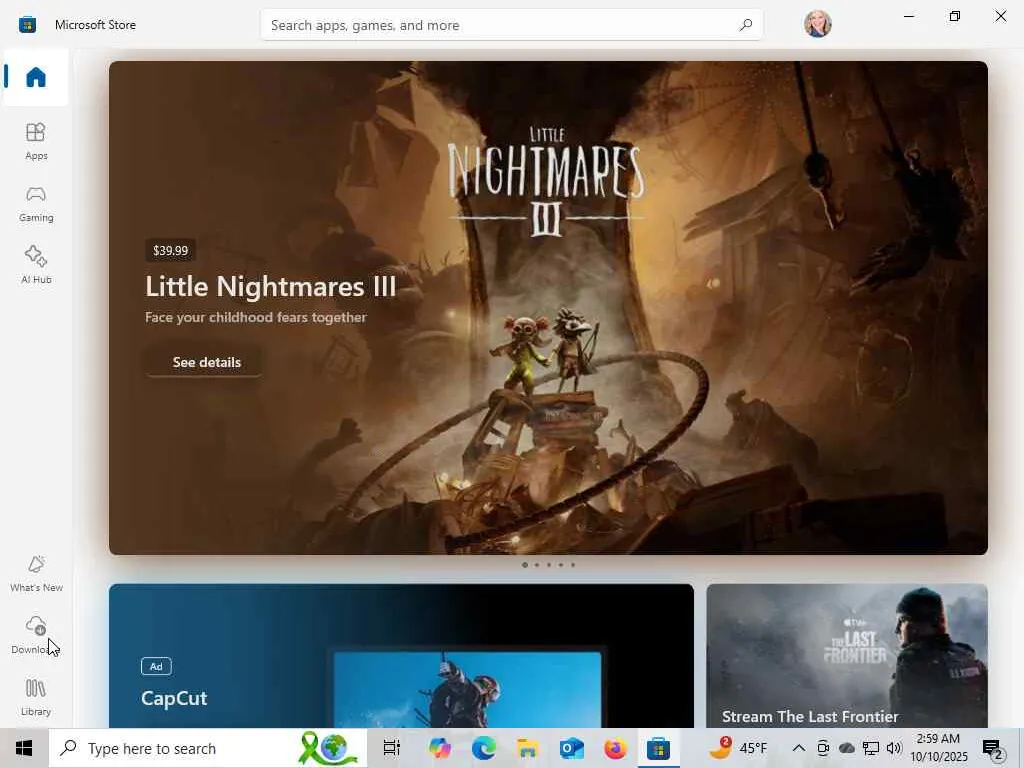1024x768 pixels.
Task: Click the Little Nightmares III title text
Action: coord(270,286)
